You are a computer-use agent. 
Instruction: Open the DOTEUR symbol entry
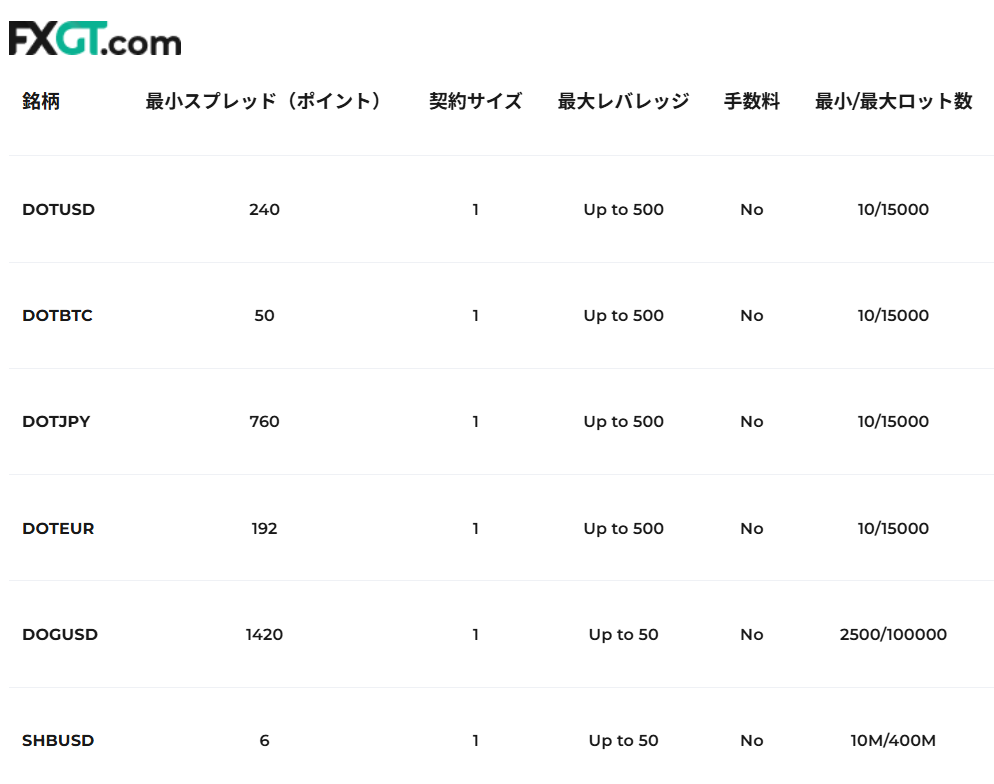pyautogui.click(x=58, y=529)
